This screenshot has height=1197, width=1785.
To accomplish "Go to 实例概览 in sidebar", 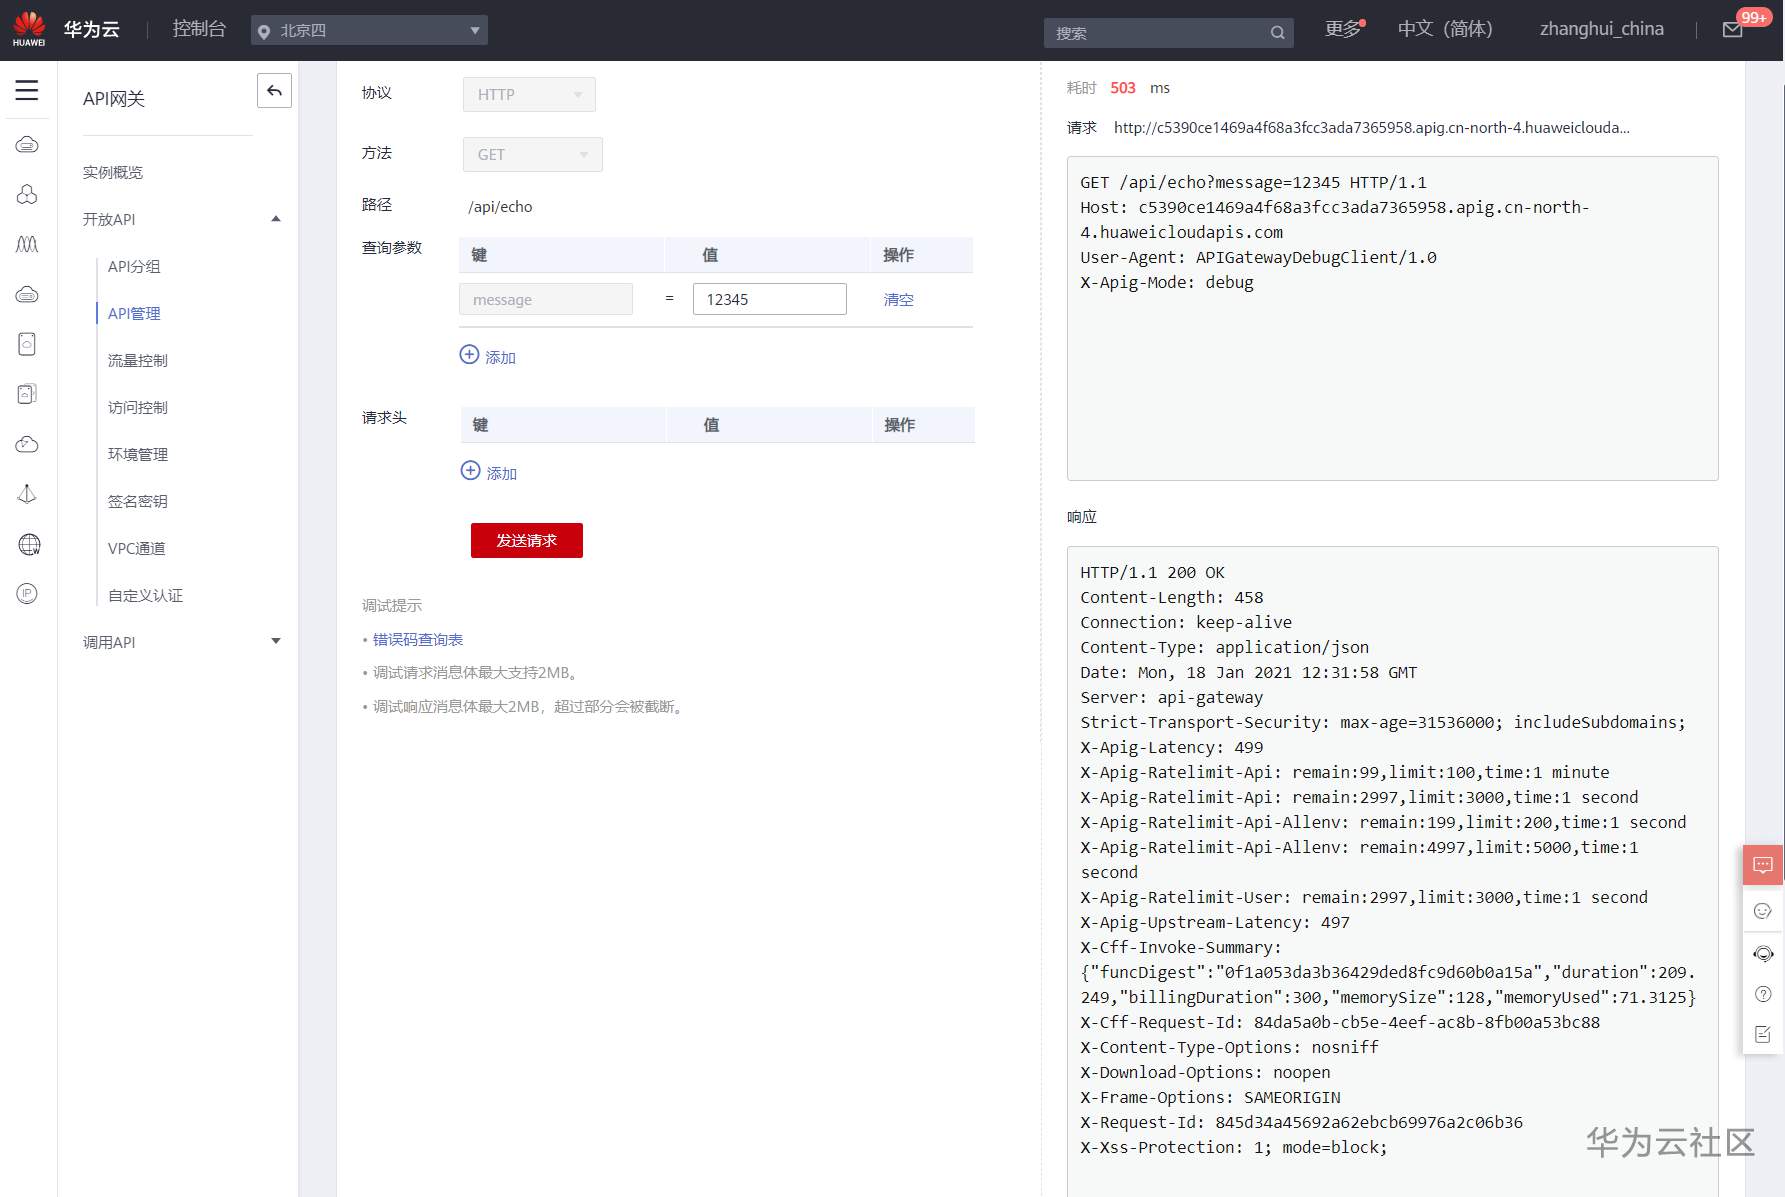I will click(113, 172).
